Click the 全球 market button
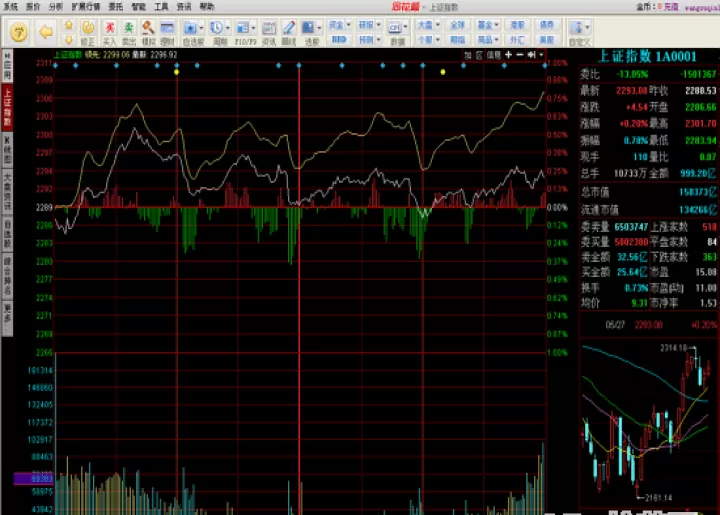The image size is (720, 515). (457, 25)
